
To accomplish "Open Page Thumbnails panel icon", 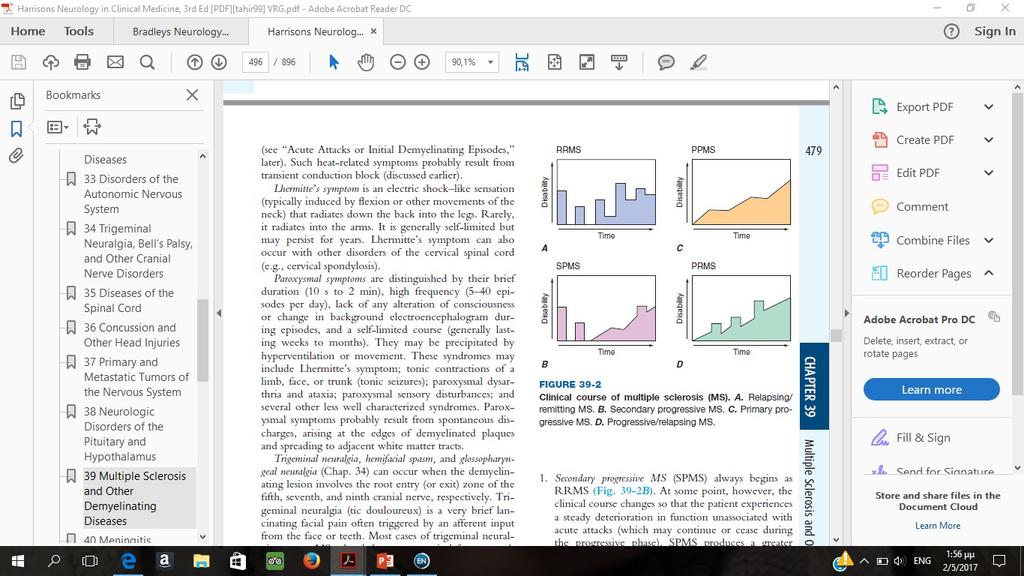I will [x=17, y=101].
